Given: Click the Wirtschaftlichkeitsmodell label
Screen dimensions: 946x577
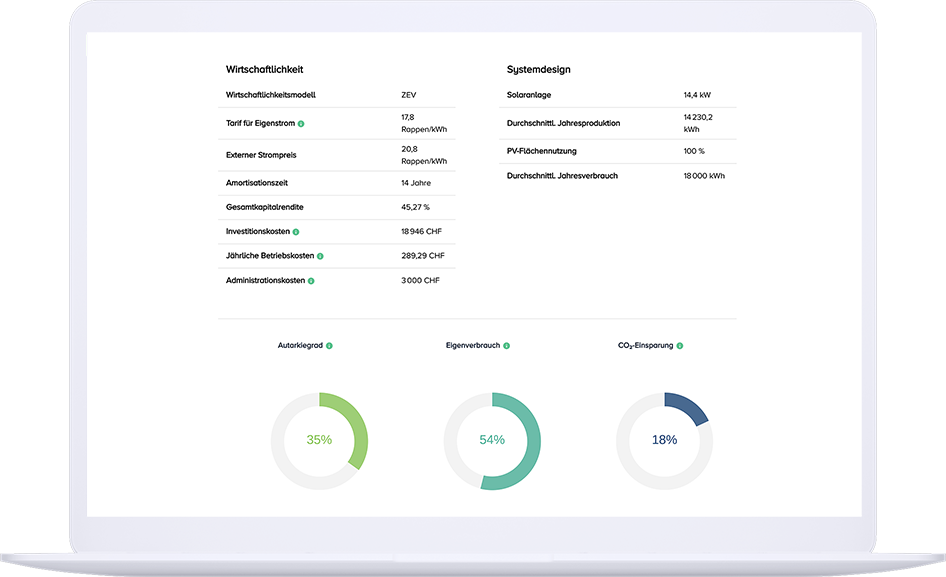Looking at the screenshot, I should 270,95.
